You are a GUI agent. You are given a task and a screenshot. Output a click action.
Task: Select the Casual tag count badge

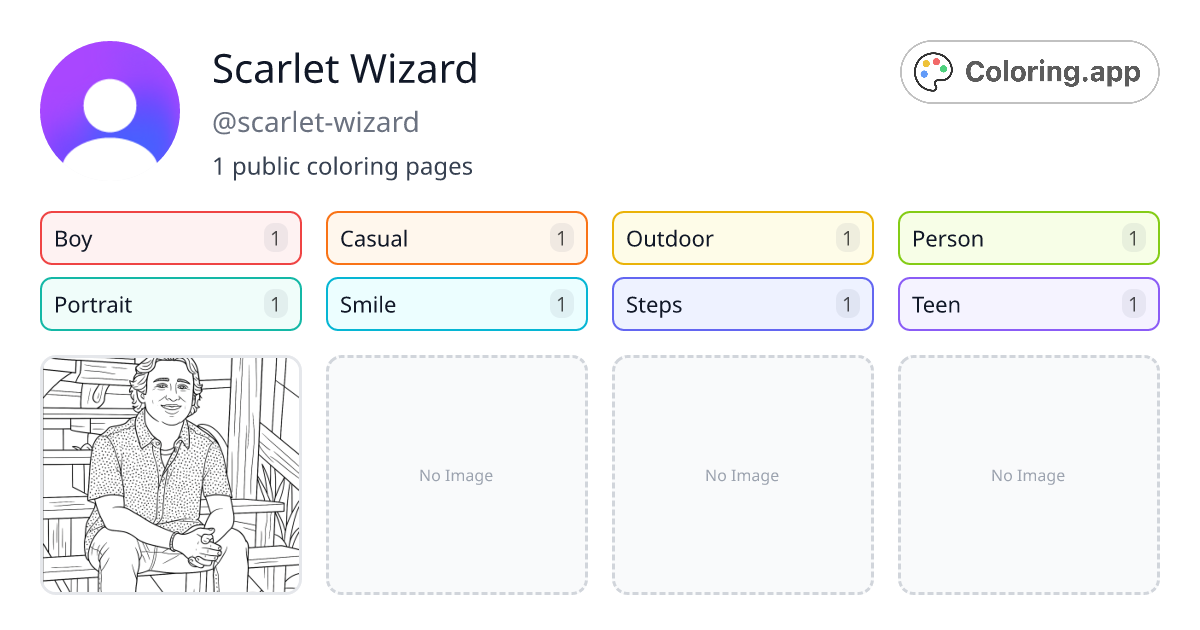click(561, 238)
